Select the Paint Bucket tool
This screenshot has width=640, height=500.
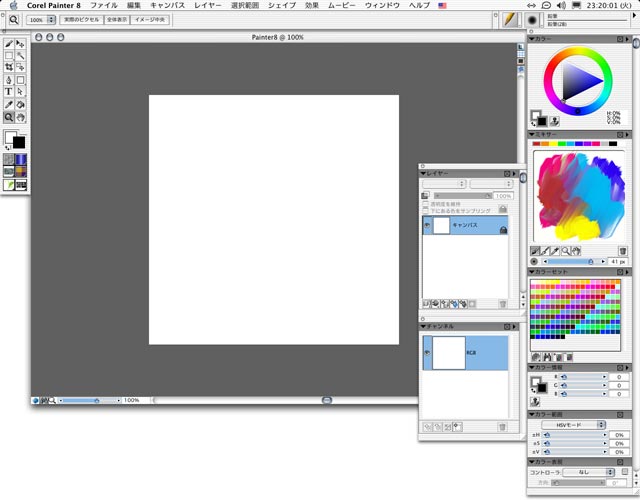coord(20,104)
